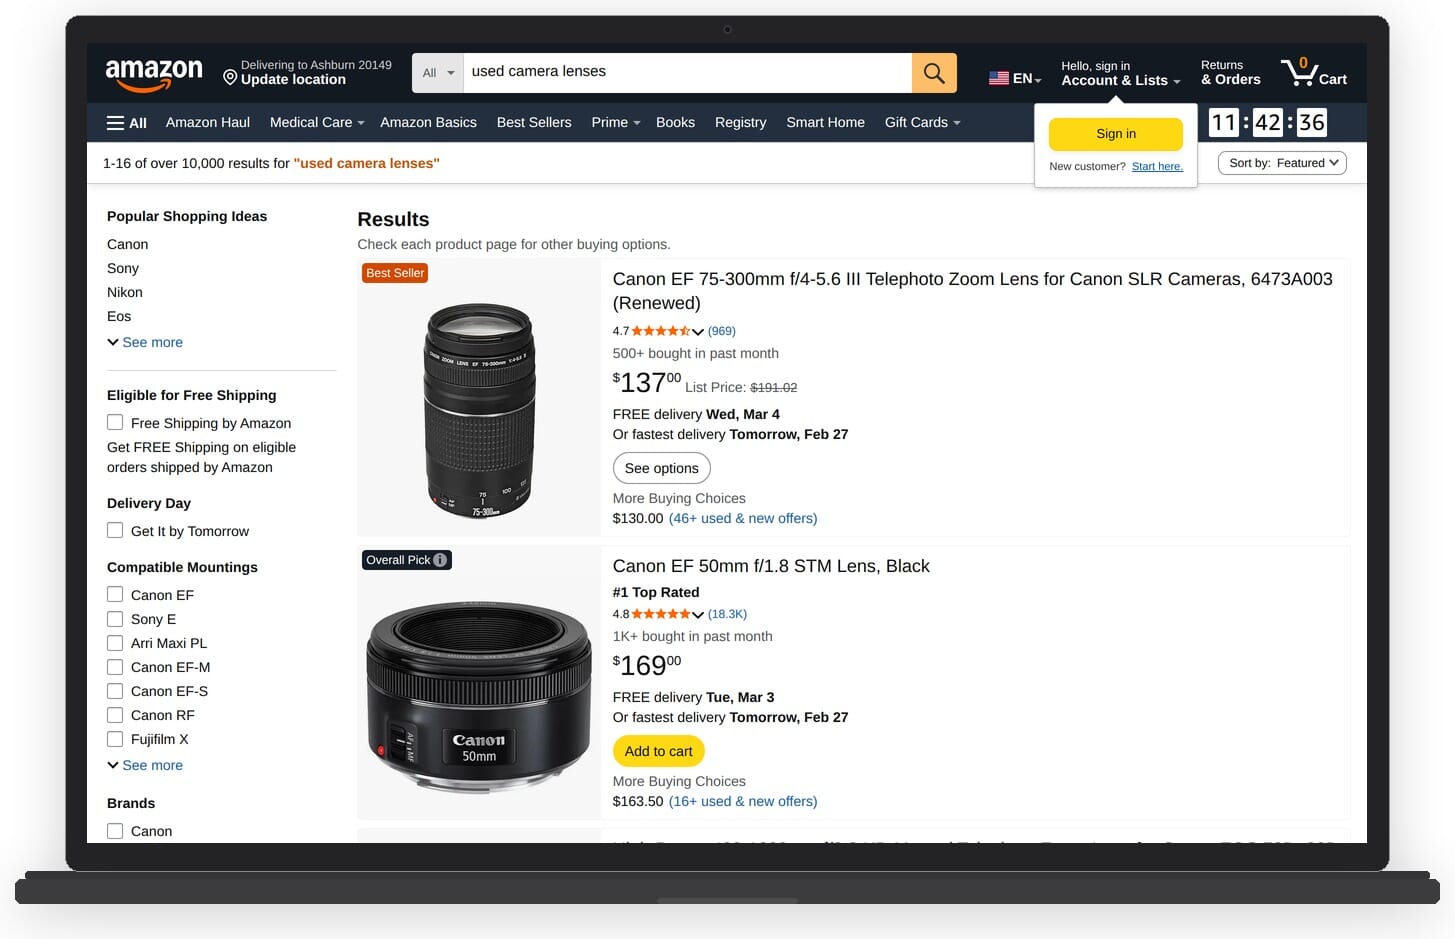
Task: Check Get It by Tomorrow delivery option
Action: click(x=115, y=530)
